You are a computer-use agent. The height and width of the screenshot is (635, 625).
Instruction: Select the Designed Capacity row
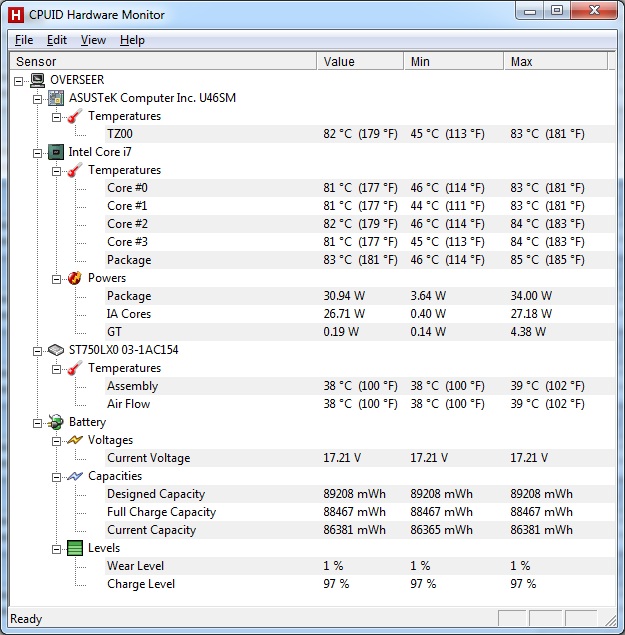pos(360,494)
